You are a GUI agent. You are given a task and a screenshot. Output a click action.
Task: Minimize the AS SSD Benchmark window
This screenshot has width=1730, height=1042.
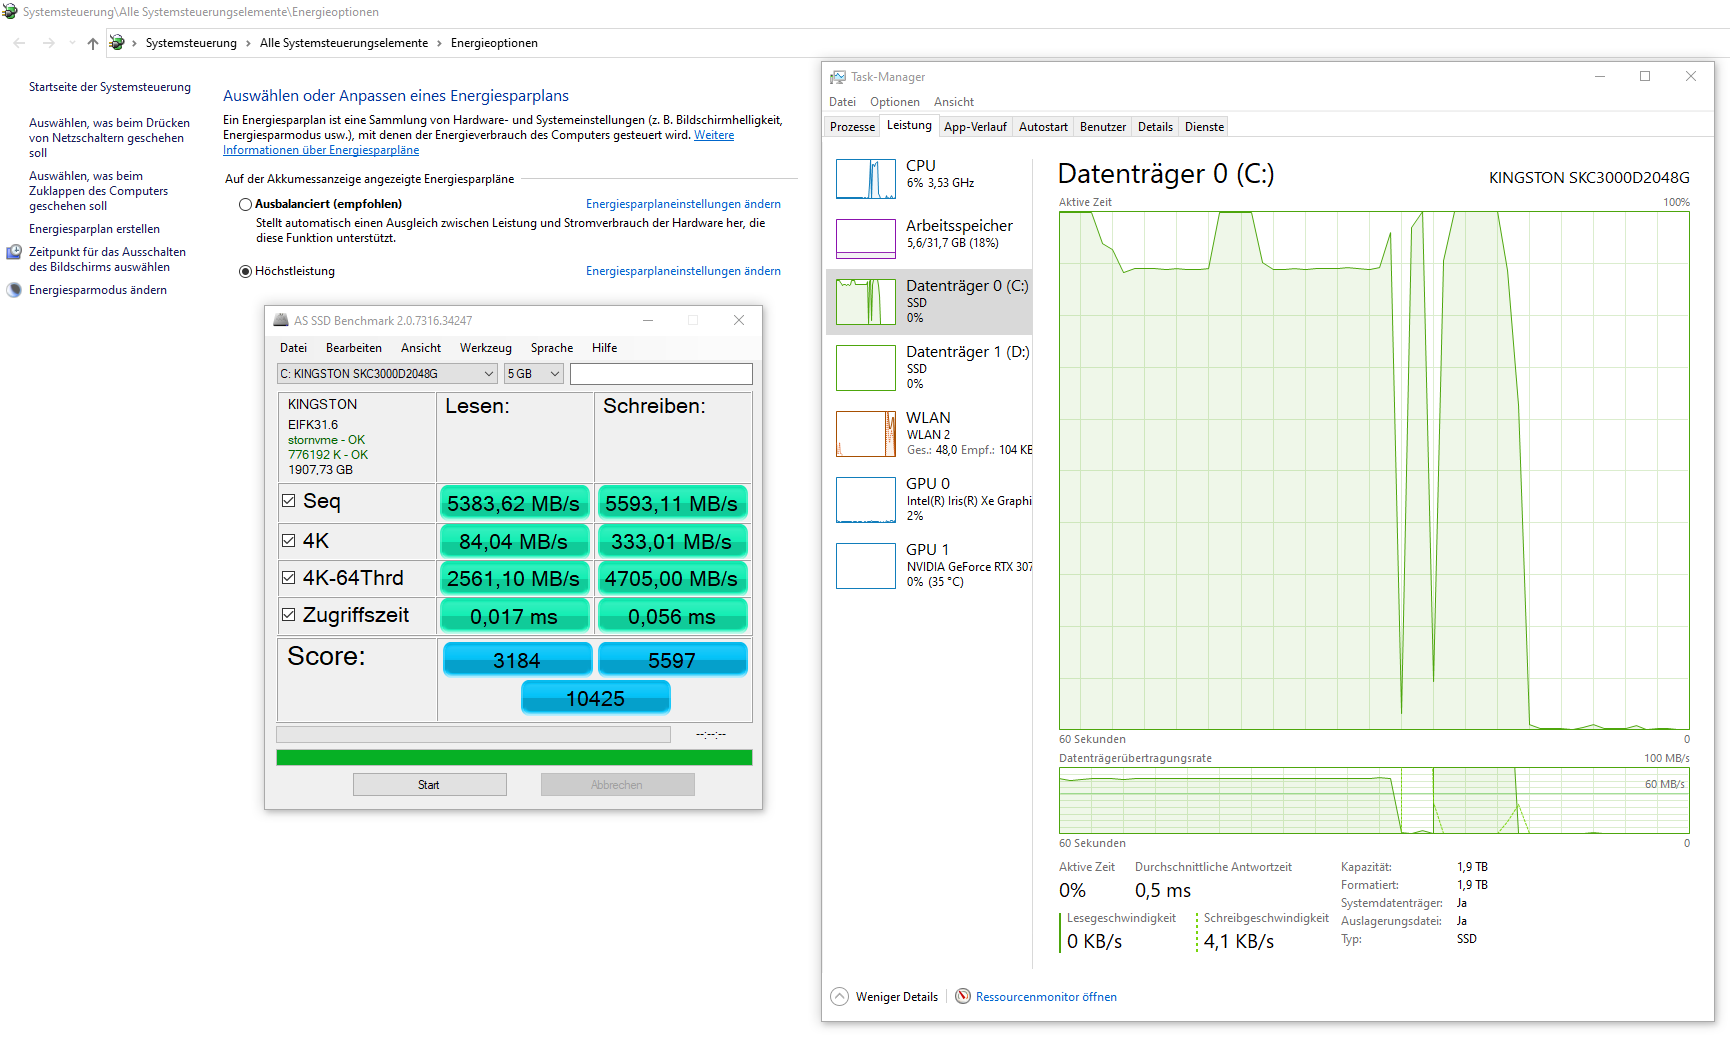click(648, 320)
